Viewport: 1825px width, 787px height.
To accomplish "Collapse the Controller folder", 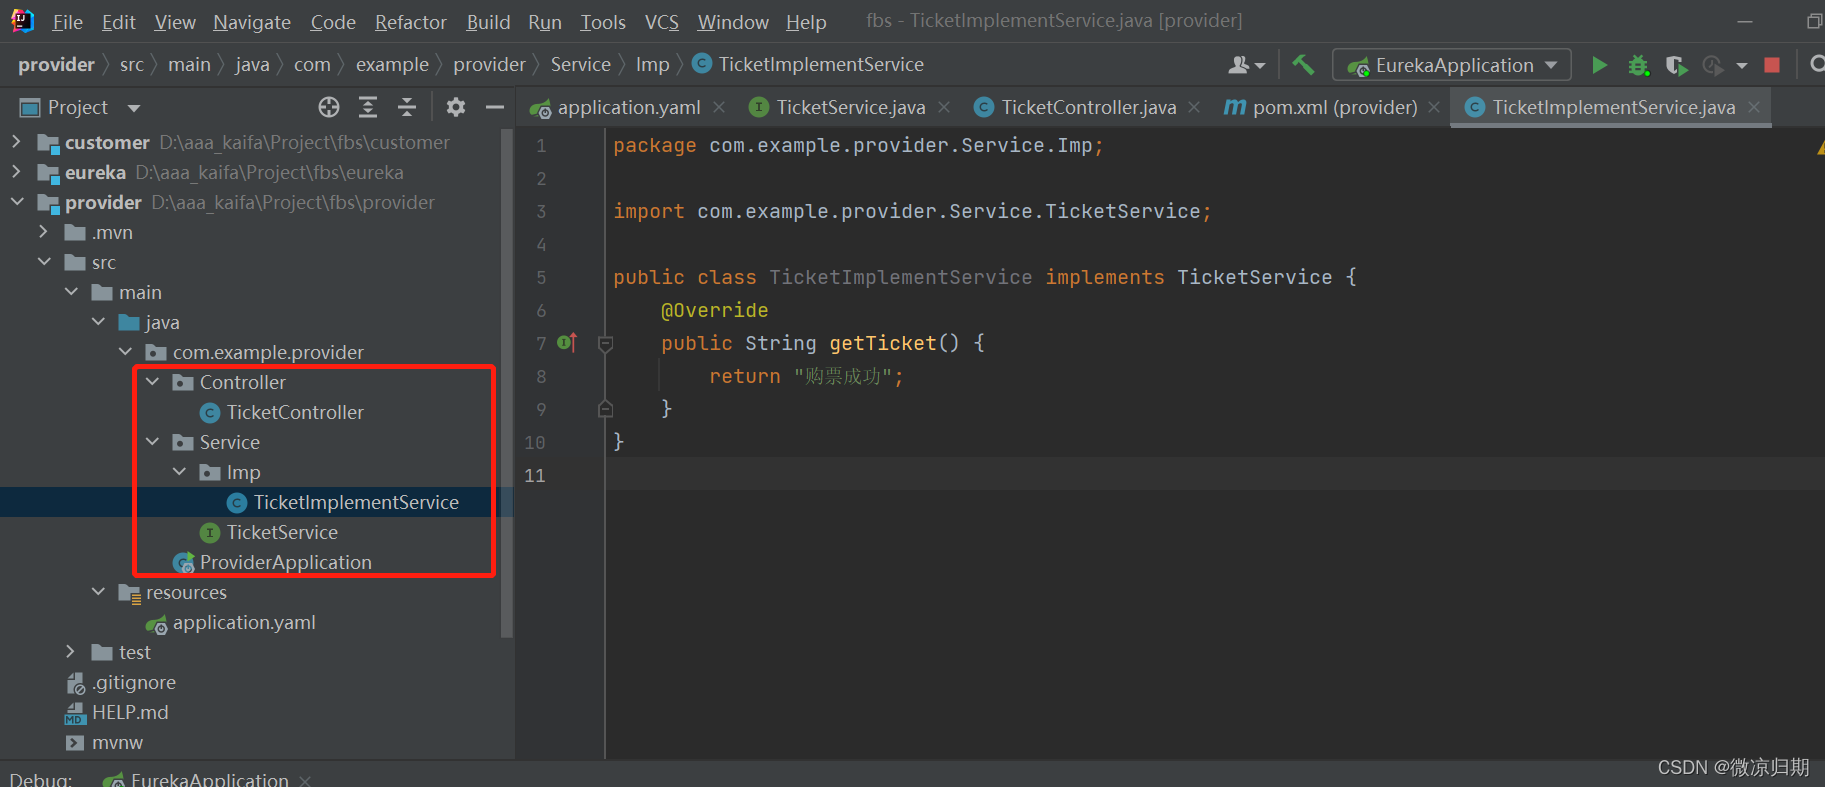I will pos(152,382).
